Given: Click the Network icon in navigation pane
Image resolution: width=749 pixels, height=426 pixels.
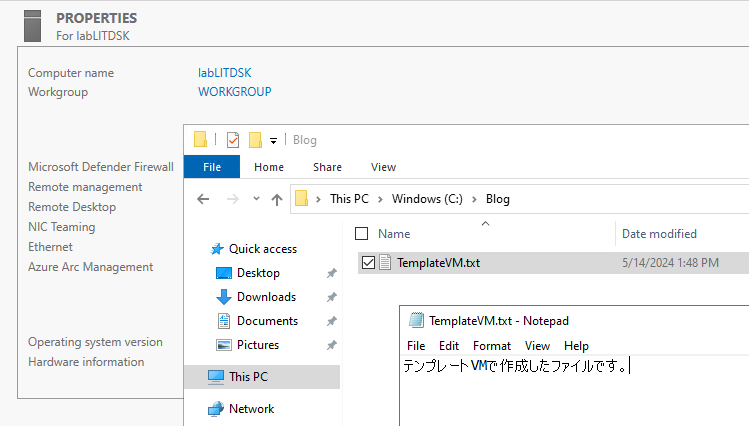Looking at the screenshot, I should [216, 409].
